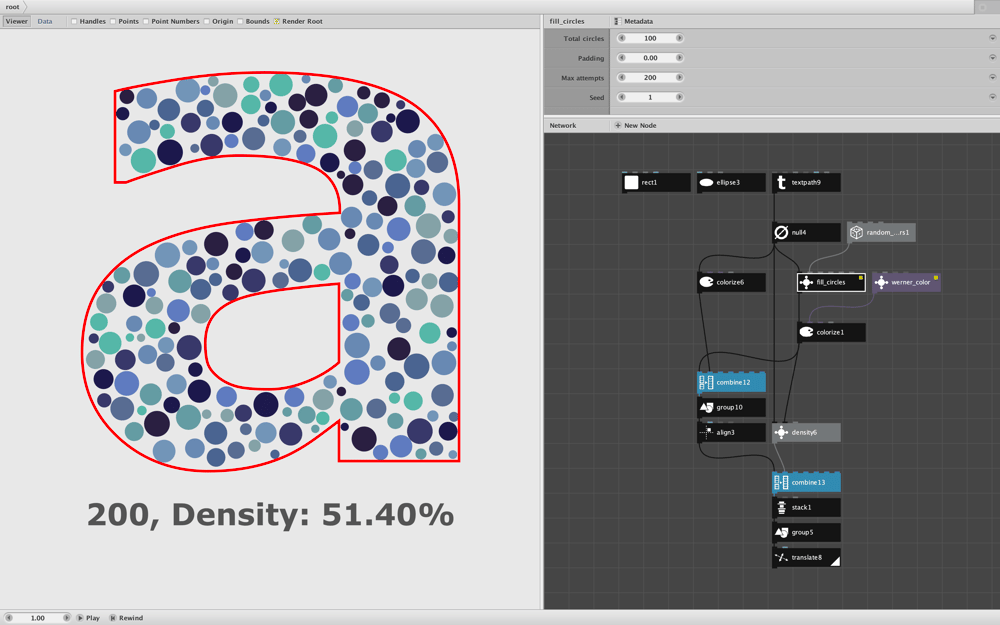Click the Play button
Image resolution: width=1000 pixels, height=625 pixels.
point(88,618)
